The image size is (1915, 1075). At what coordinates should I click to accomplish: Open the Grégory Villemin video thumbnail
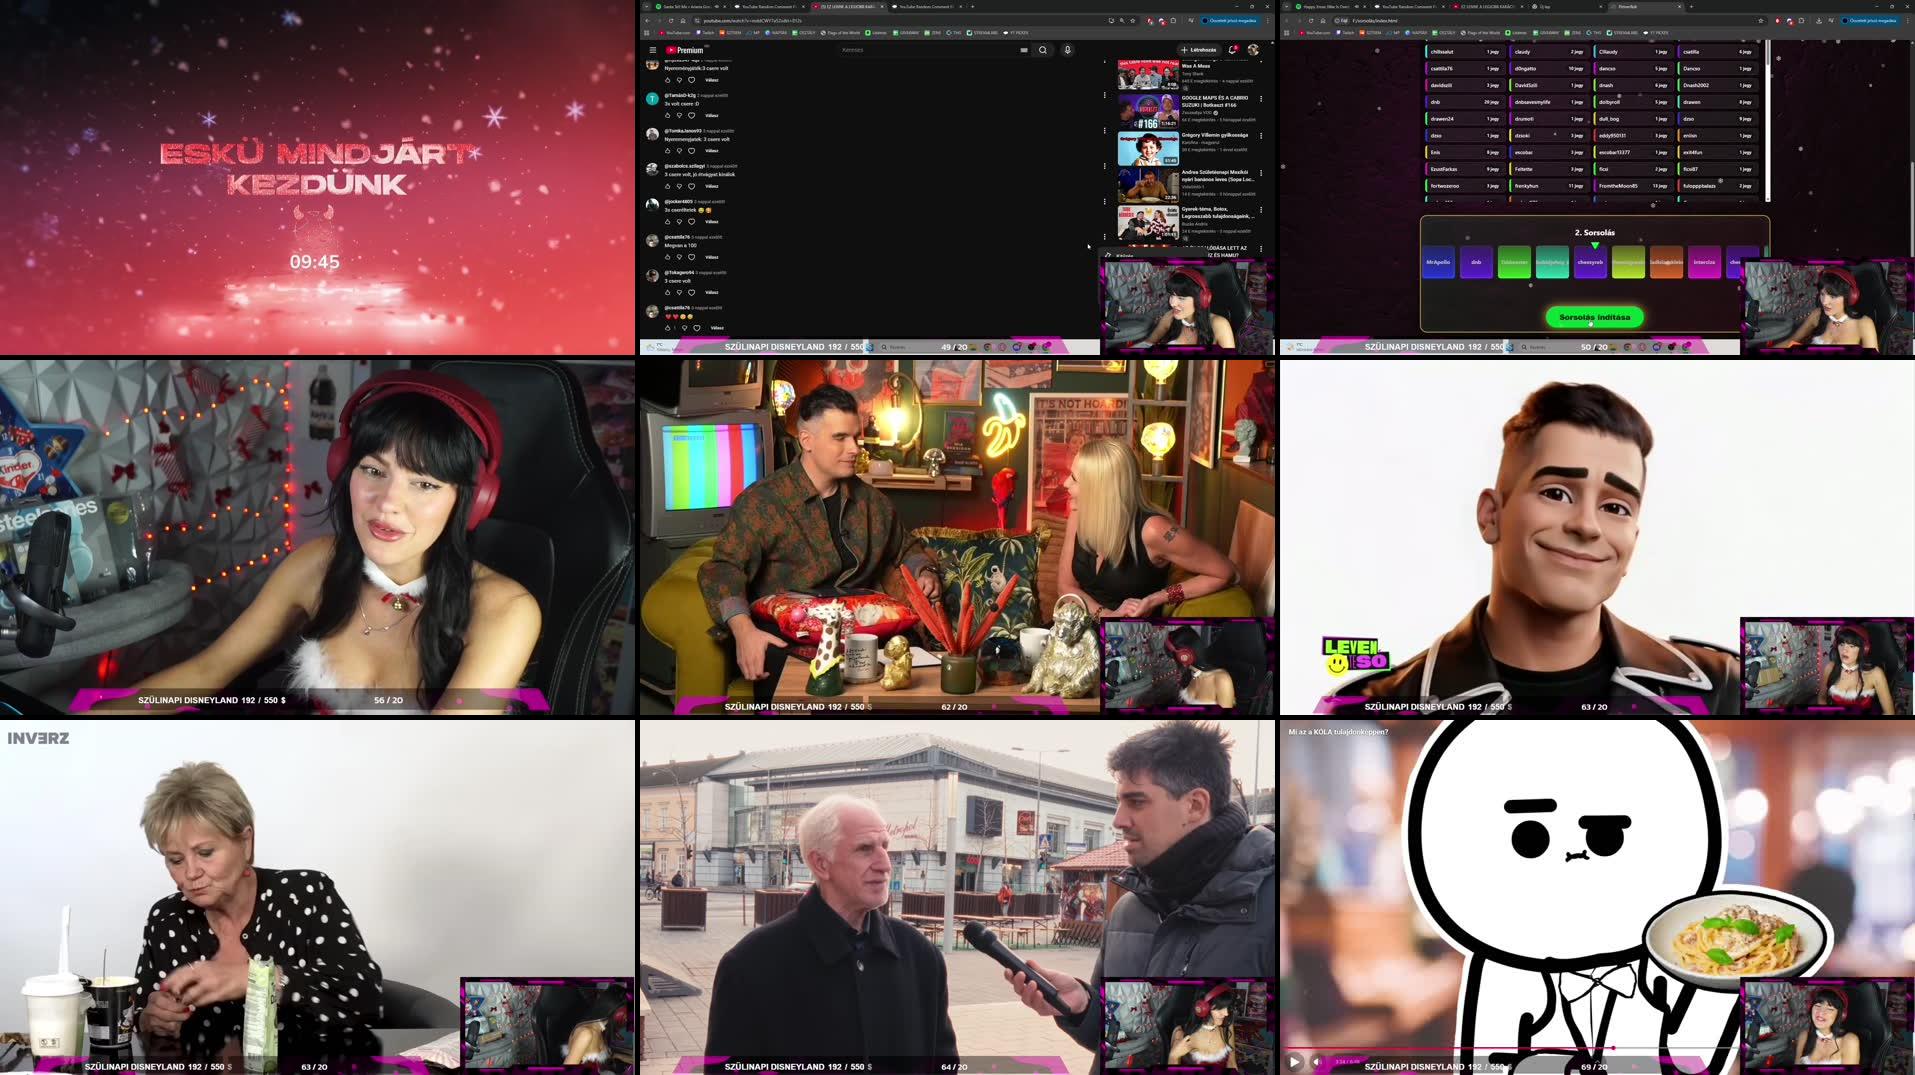click(1148, 147)
